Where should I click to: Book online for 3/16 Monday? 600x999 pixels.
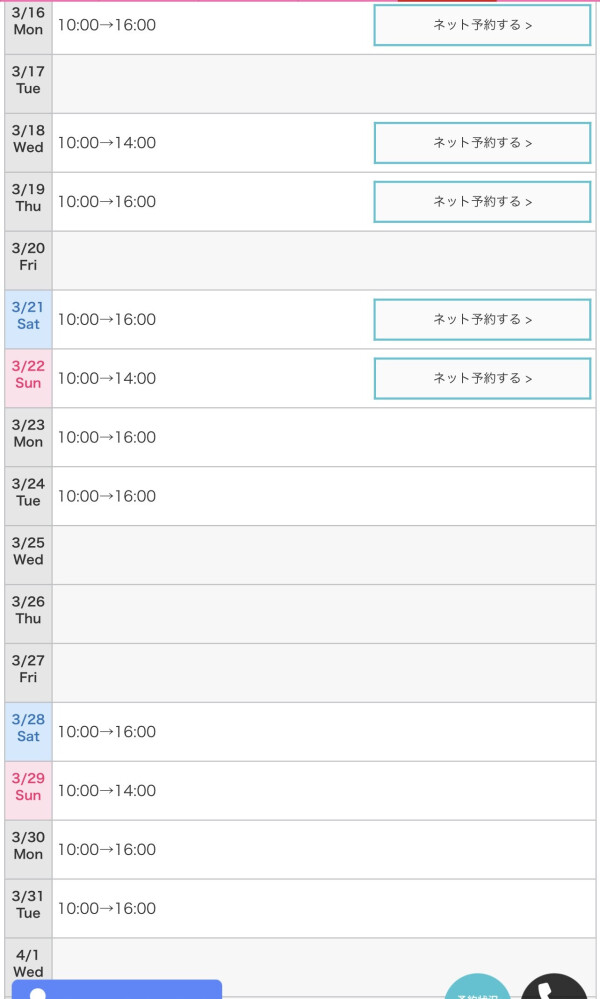(x=482, y=25)
